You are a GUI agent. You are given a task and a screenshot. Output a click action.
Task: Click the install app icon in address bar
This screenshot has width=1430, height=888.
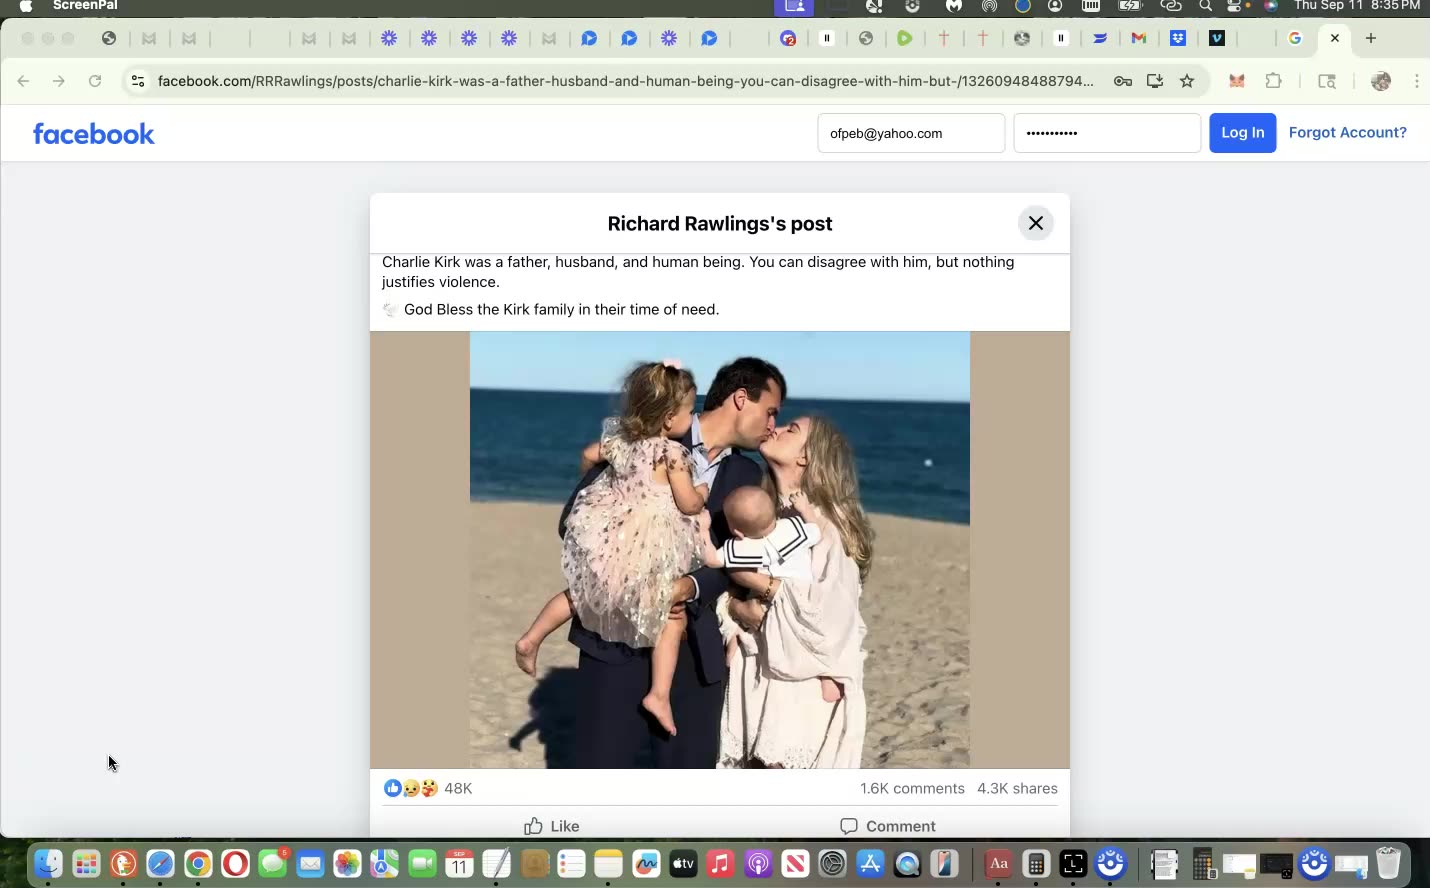(1155, 81)
